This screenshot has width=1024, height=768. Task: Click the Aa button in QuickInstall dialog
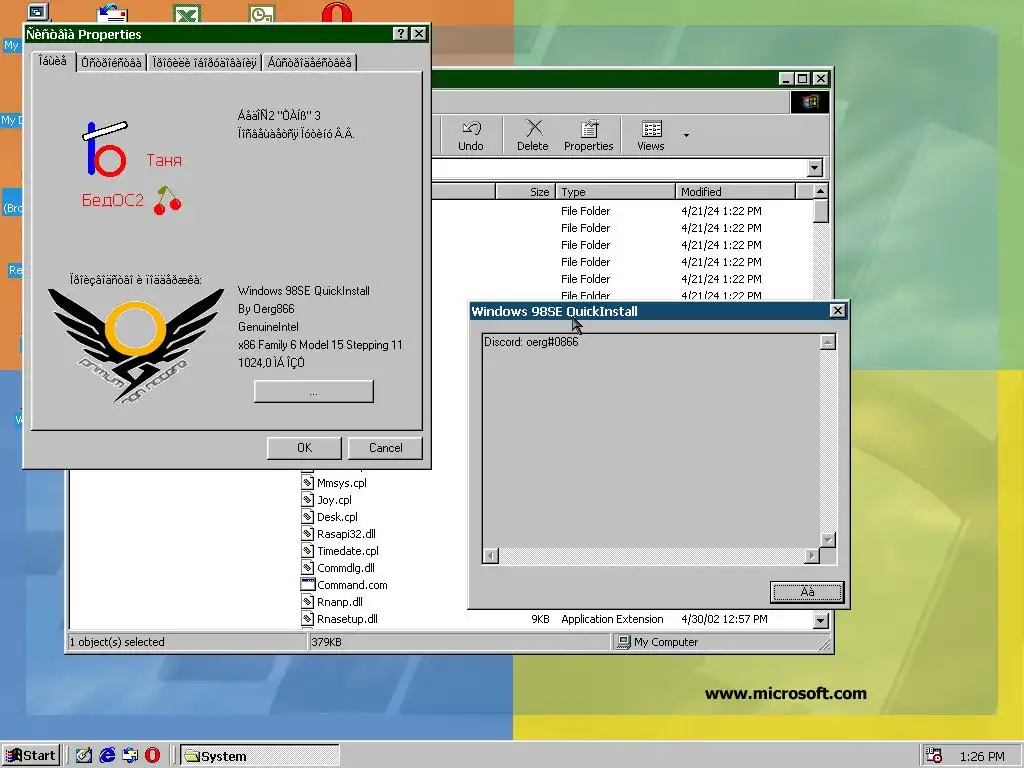807,592
